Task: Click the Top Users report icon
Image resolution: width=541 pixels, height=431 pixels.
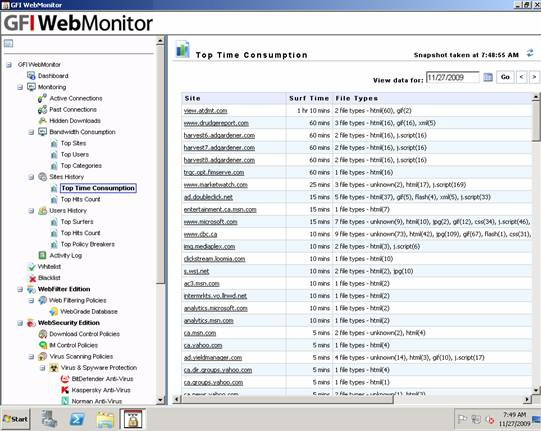Action: pos(54,154)
